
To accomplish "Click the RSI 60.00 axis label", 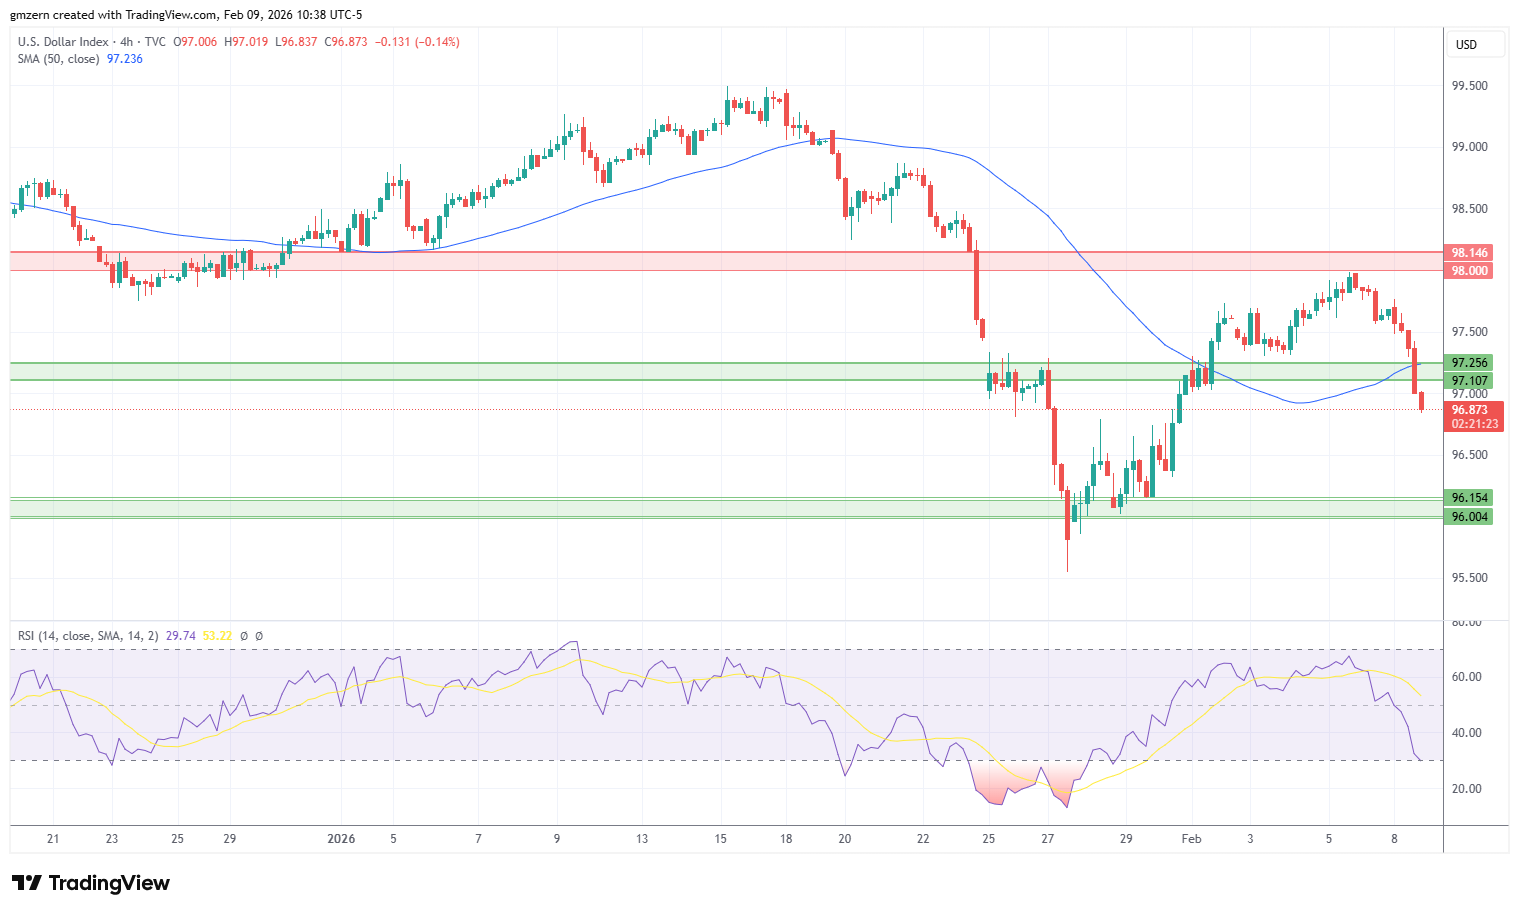I will click(1466, 677).
